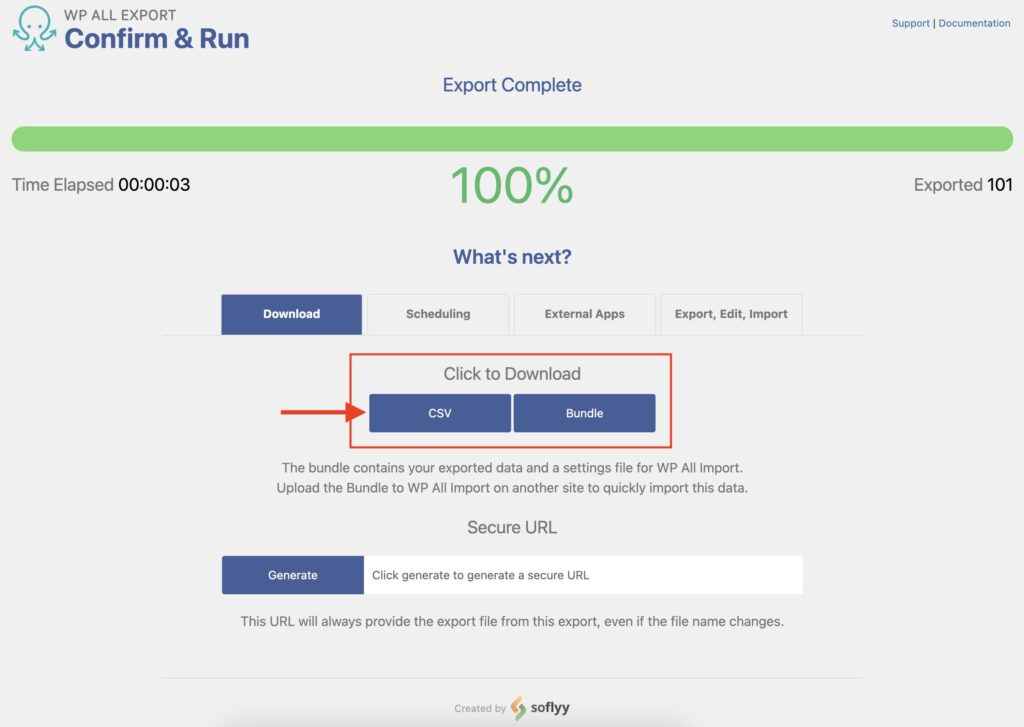The height and width of the screenshot is (727, 1024).
Task: Open the Support page
Action: pyautogui.click(x=910, y=23)
